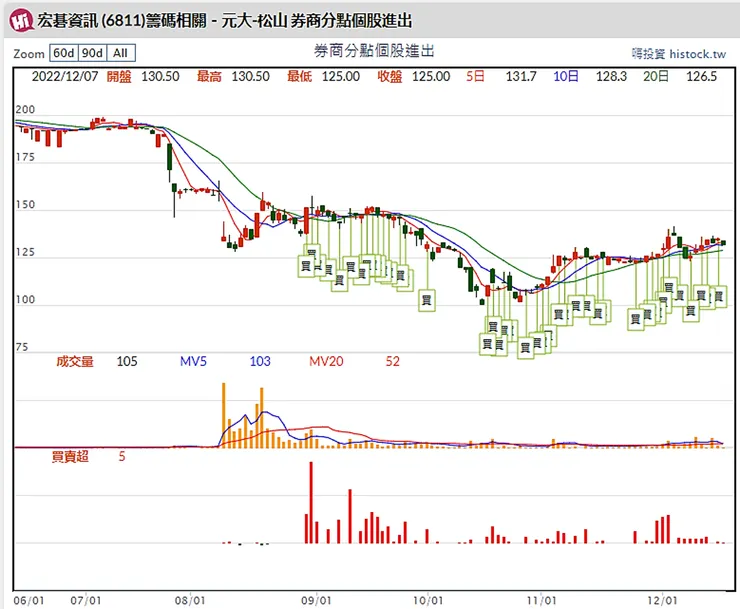
Task: Select the 09/01 date axis label
Action: coord(316,601)
